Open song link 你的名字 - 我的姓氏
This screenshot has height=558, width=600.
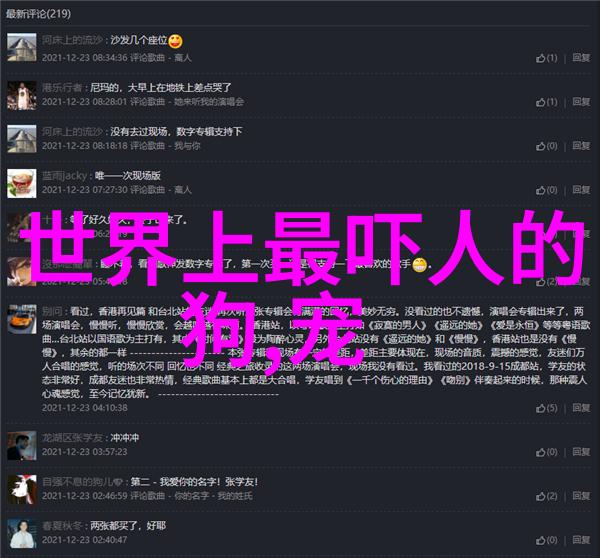point(213,496)
